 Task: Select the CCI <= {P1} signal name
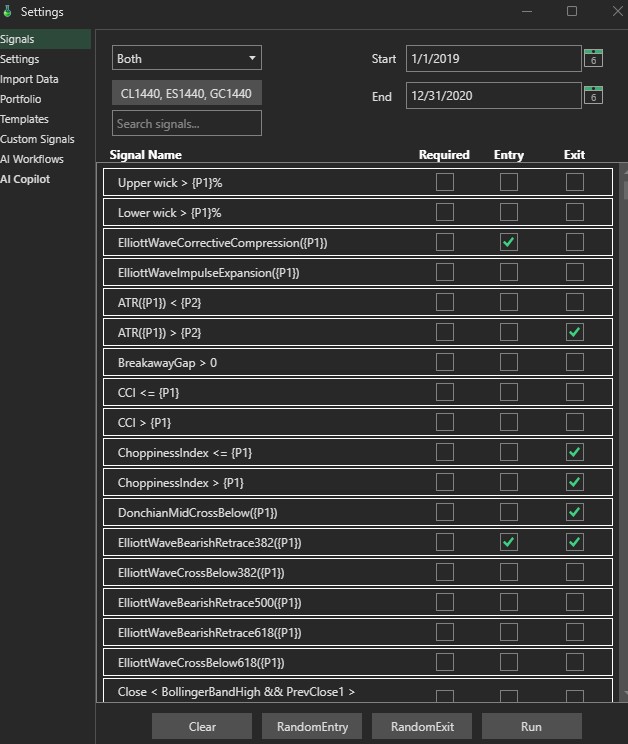(x=148, y=393)
